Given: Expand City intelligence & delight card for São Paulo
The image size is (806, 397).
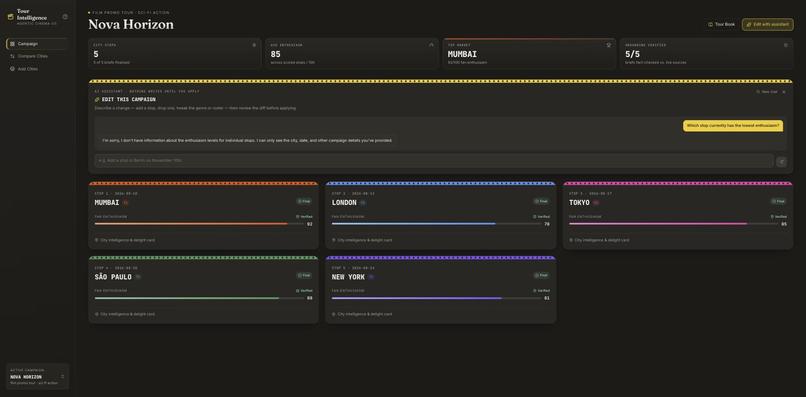Looking at the screenshot, I should pos(124,314).
